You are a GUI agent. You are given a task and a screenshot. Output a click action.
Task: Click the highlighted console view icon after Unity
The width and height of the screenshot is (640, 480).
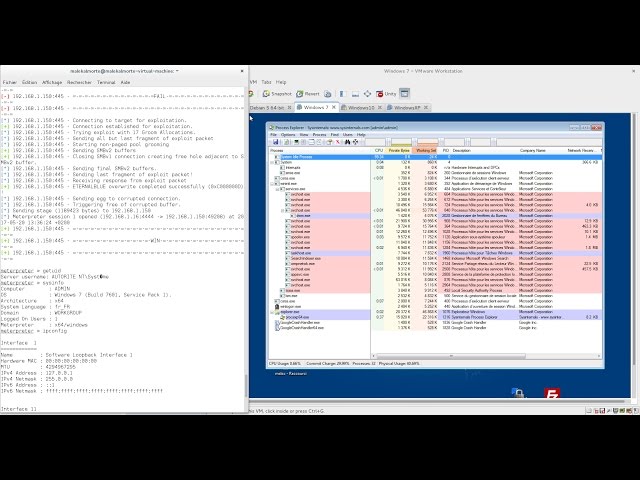404,93
